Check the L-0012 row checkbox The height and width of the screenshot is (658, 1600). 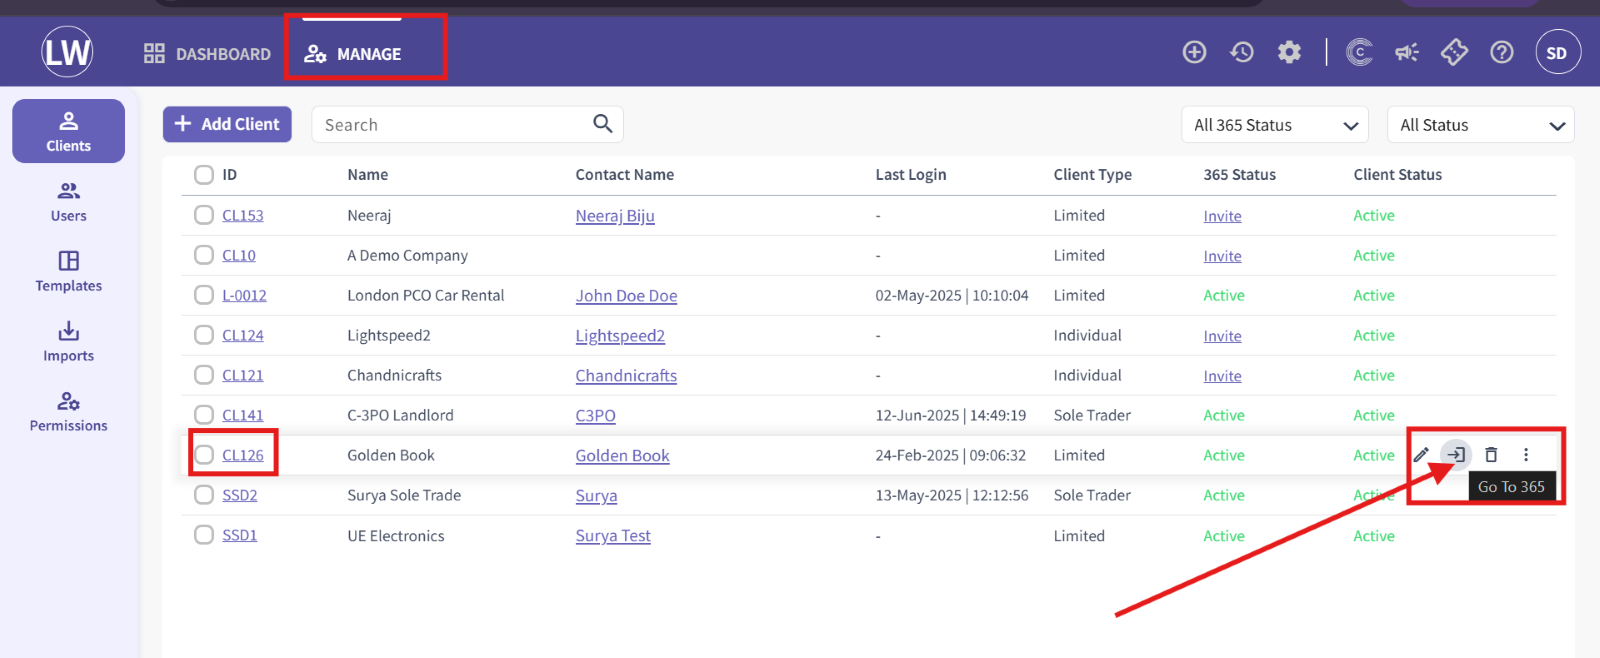204,295
